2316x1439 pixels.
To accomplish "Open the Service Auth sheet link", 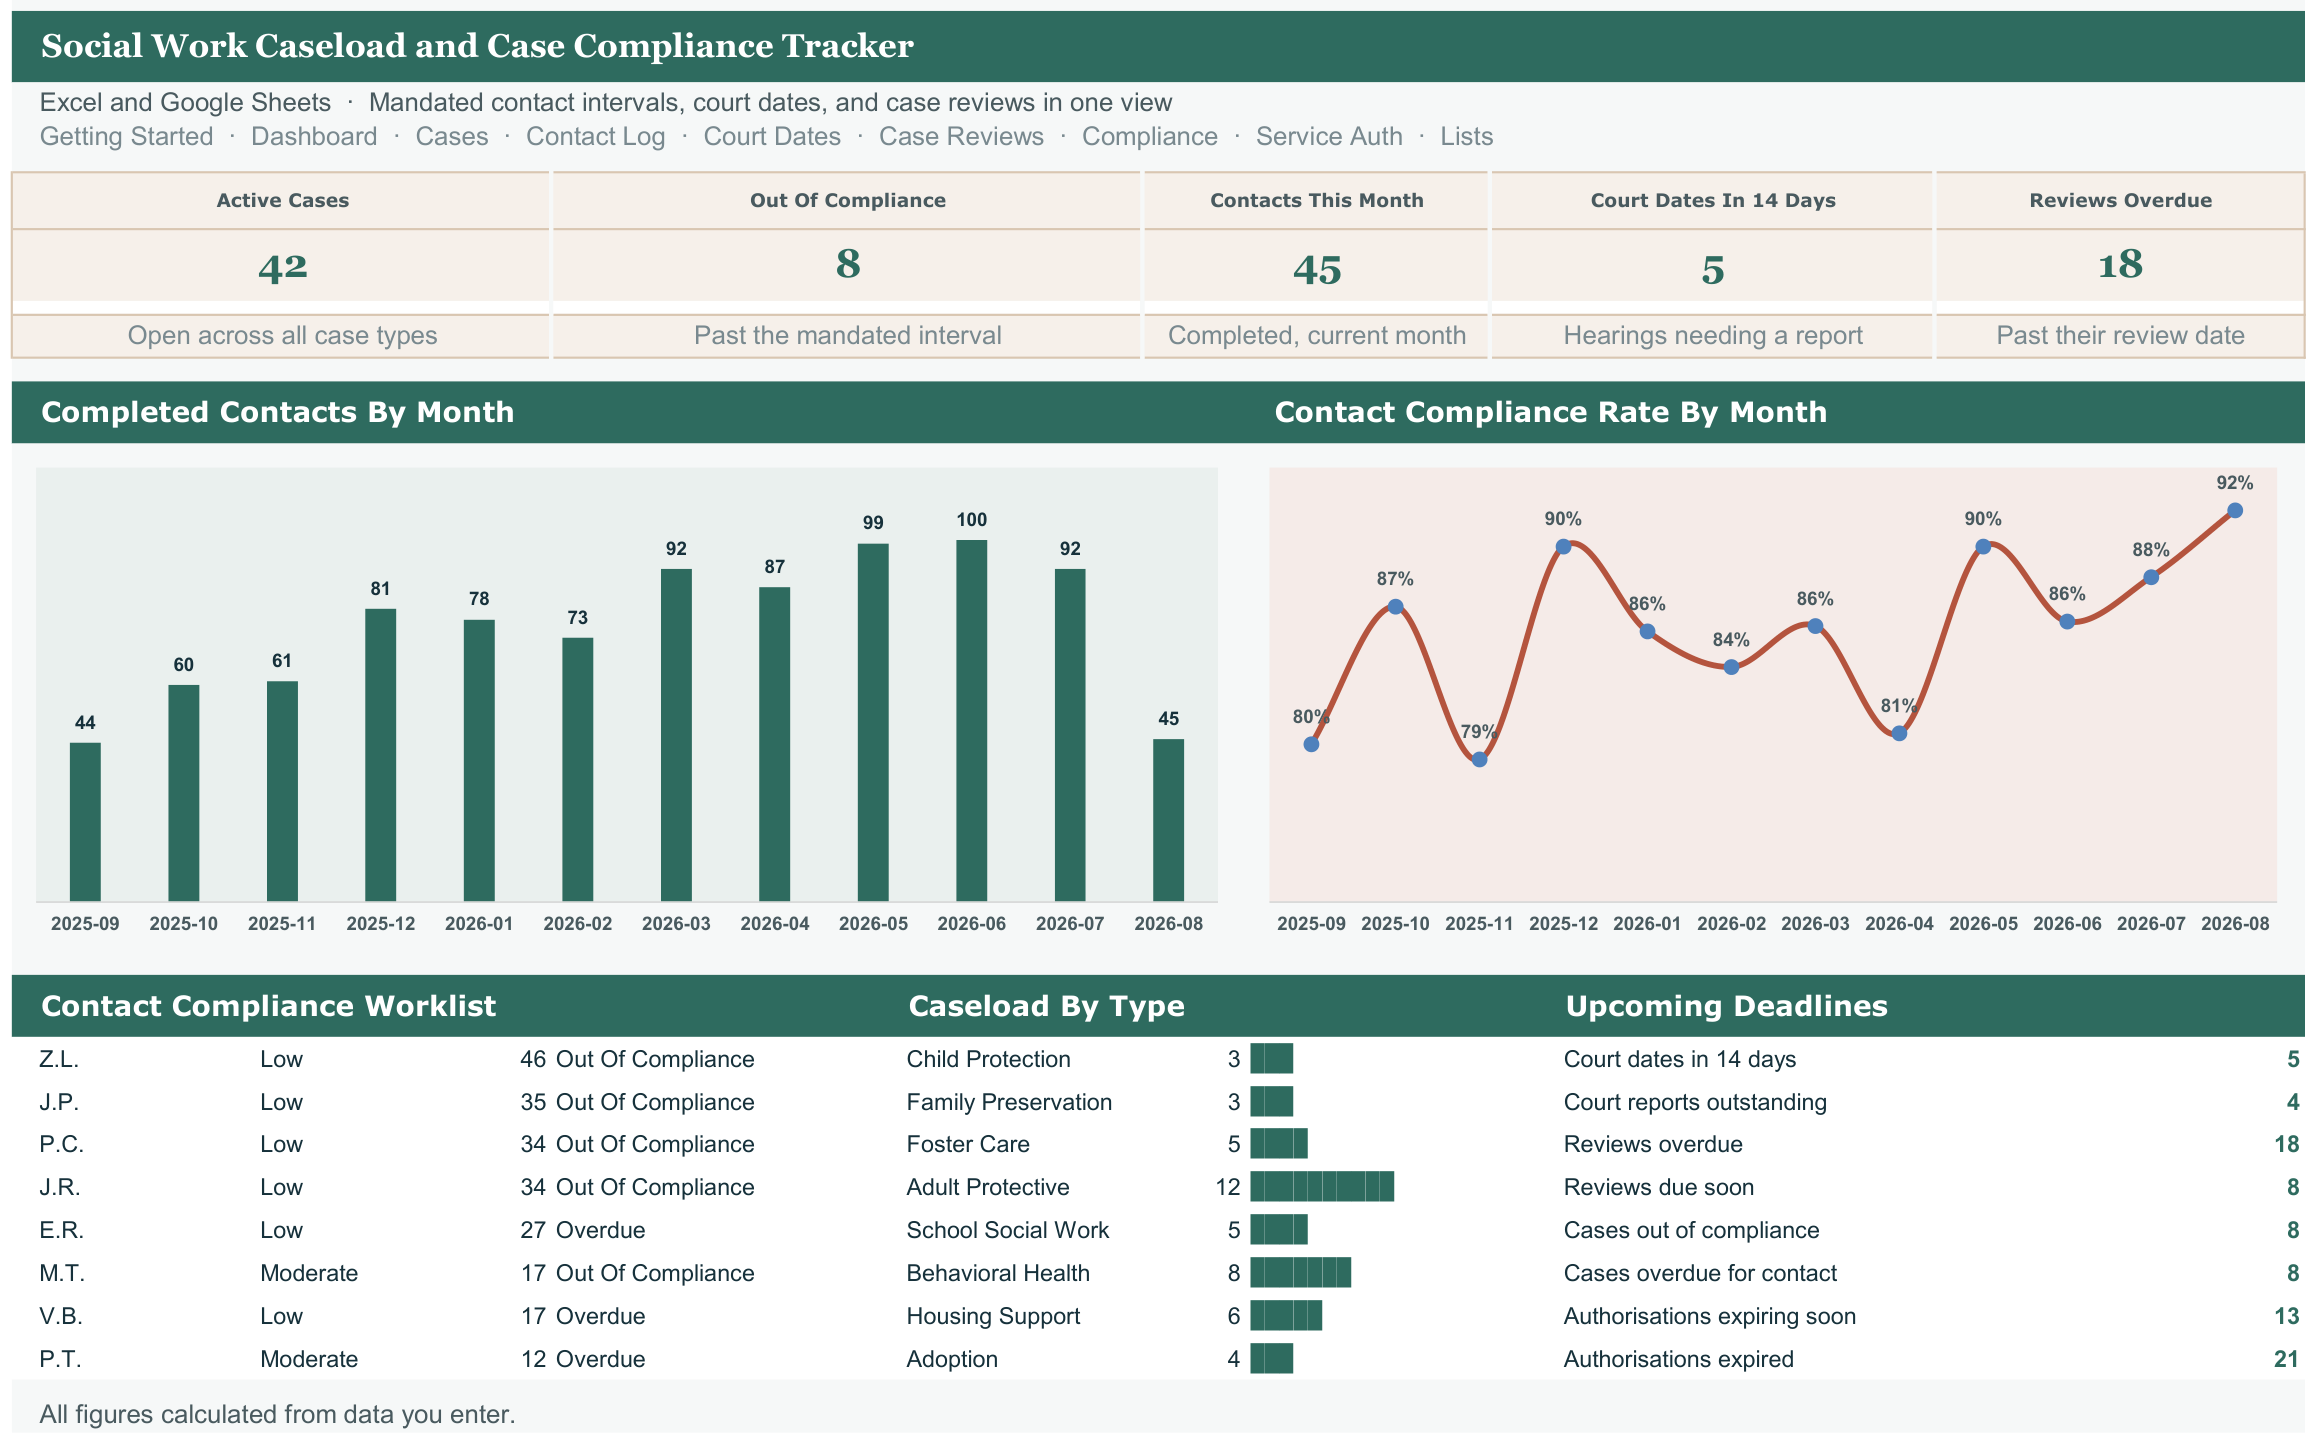I will 1329,136.
